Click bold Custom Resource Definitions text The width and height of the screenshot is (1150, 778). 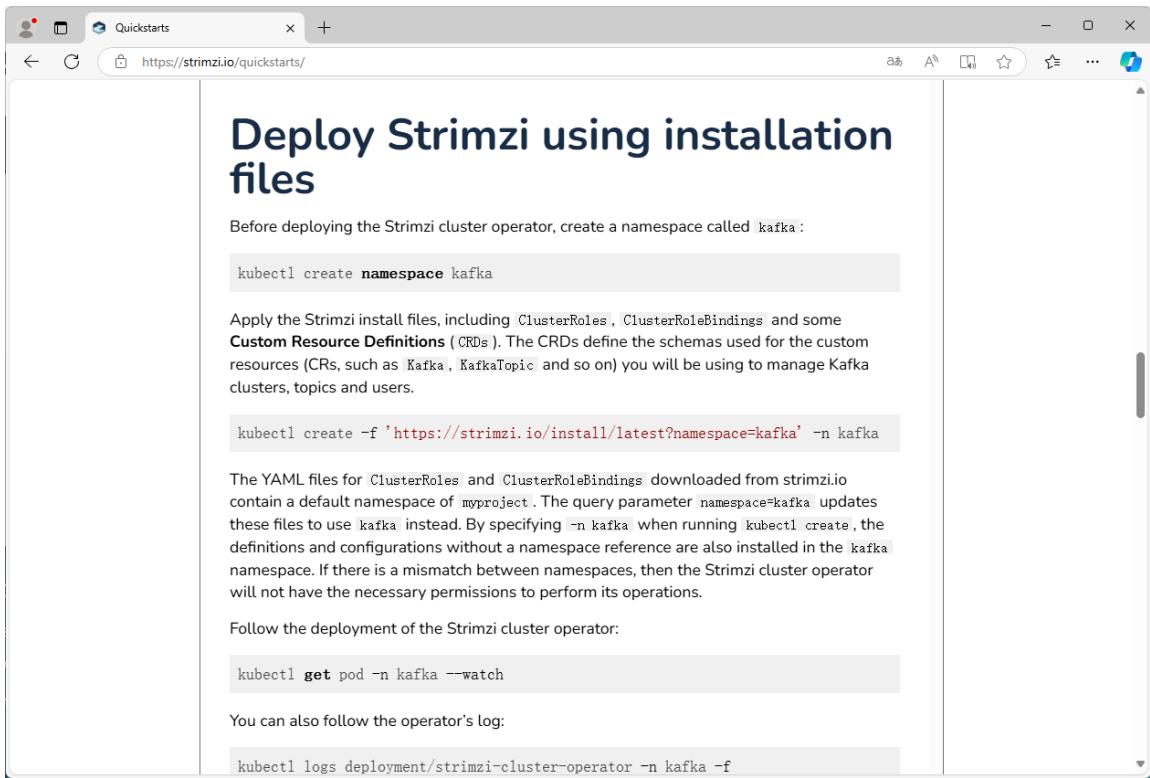click(337, 342)
